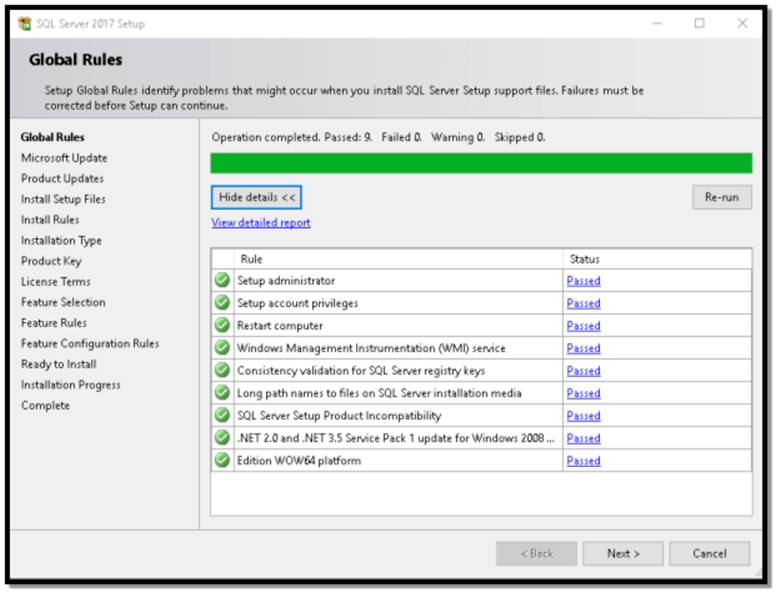Maximize the SQL Server 2017 Setup window
This screenshot has width=780, height=597.
tap(699, 23)
